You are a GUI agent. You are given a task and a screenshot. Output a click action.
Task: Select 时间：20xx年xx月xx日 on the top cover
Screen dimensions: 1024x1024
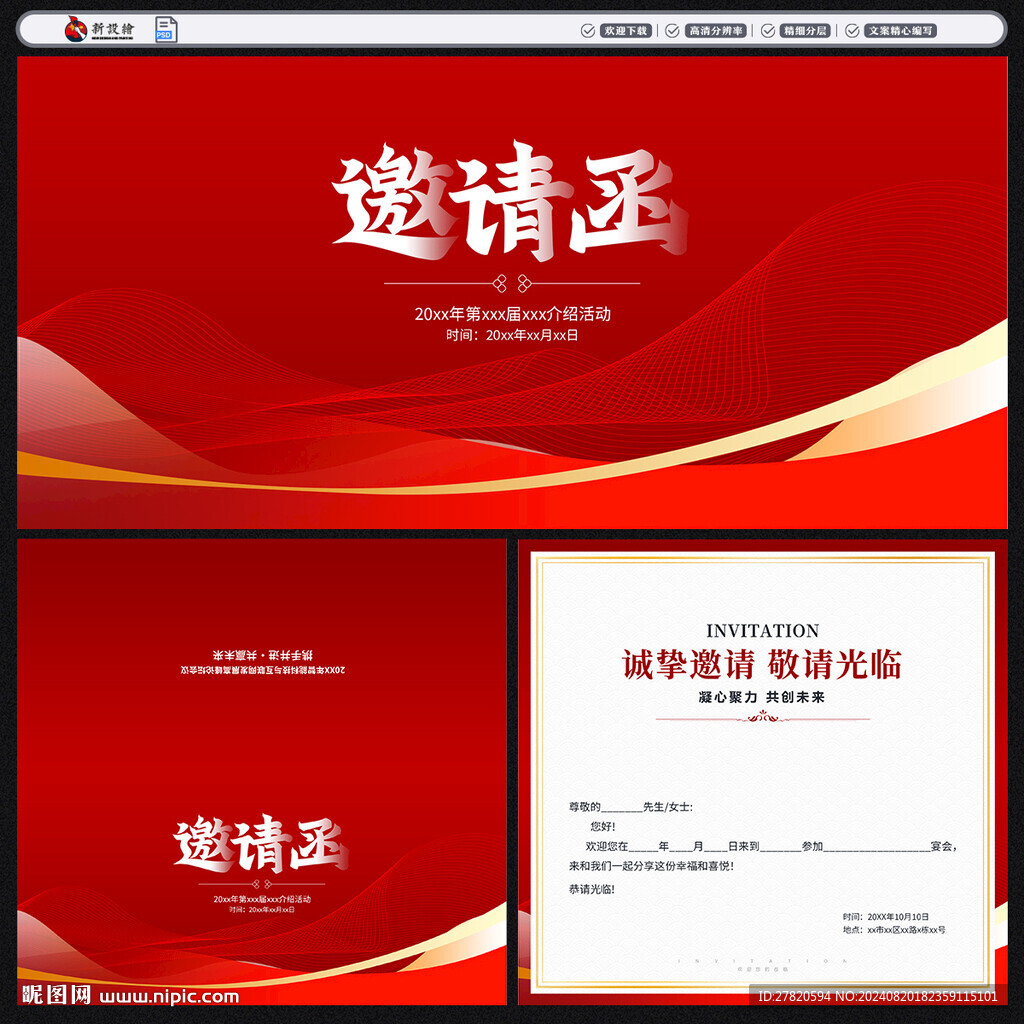pyautogui.click(x=513, y=335)
